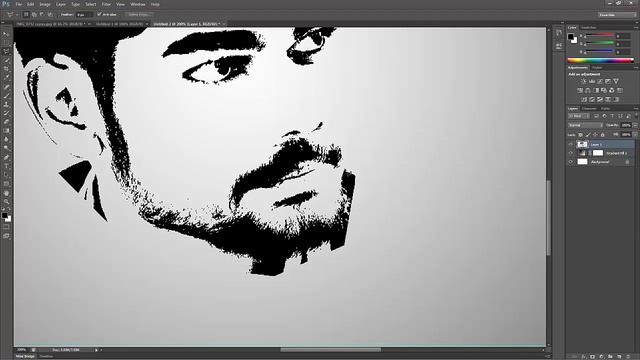Select the Hand tool
This screenshot has height=360, width=640.
(6, 193)
